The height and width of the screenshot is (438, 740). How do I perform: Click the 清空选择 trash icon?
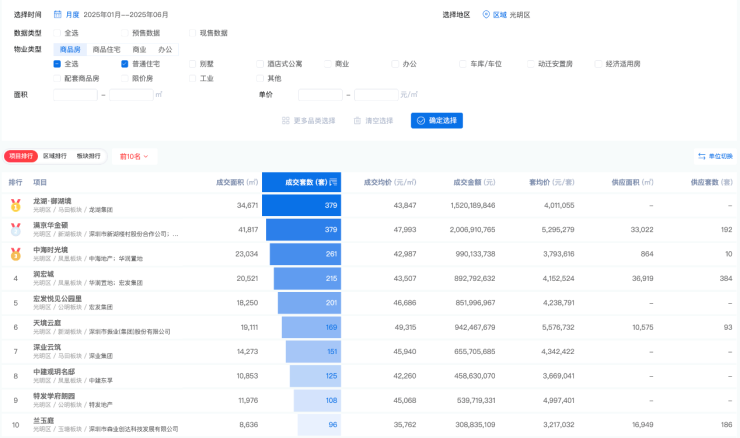click(x=357, y=121)
